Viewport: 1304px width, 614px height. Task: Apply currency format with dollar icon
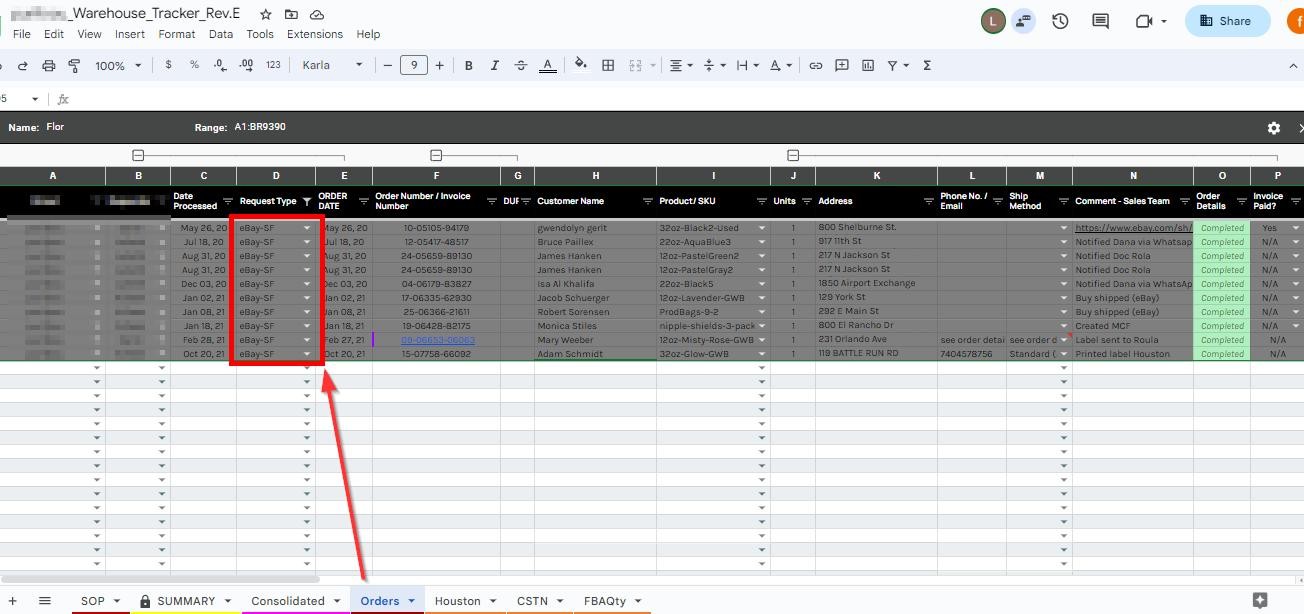168,65
